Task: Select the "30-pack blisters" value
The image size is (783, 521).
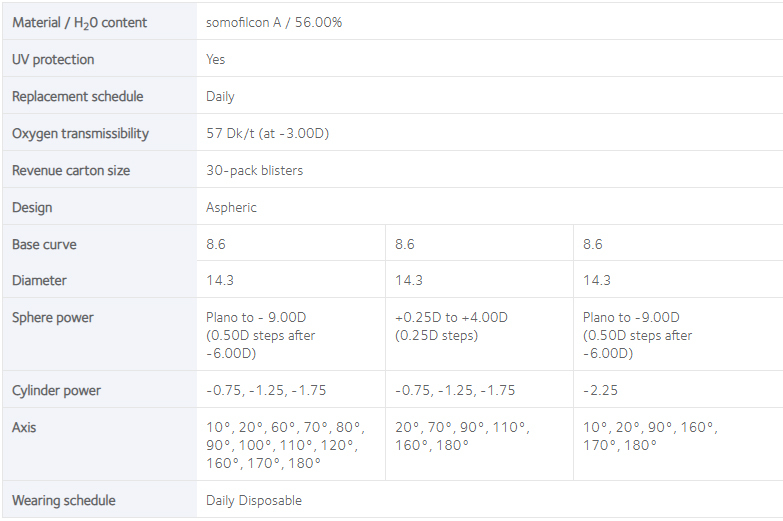Action: coord(254,170)
